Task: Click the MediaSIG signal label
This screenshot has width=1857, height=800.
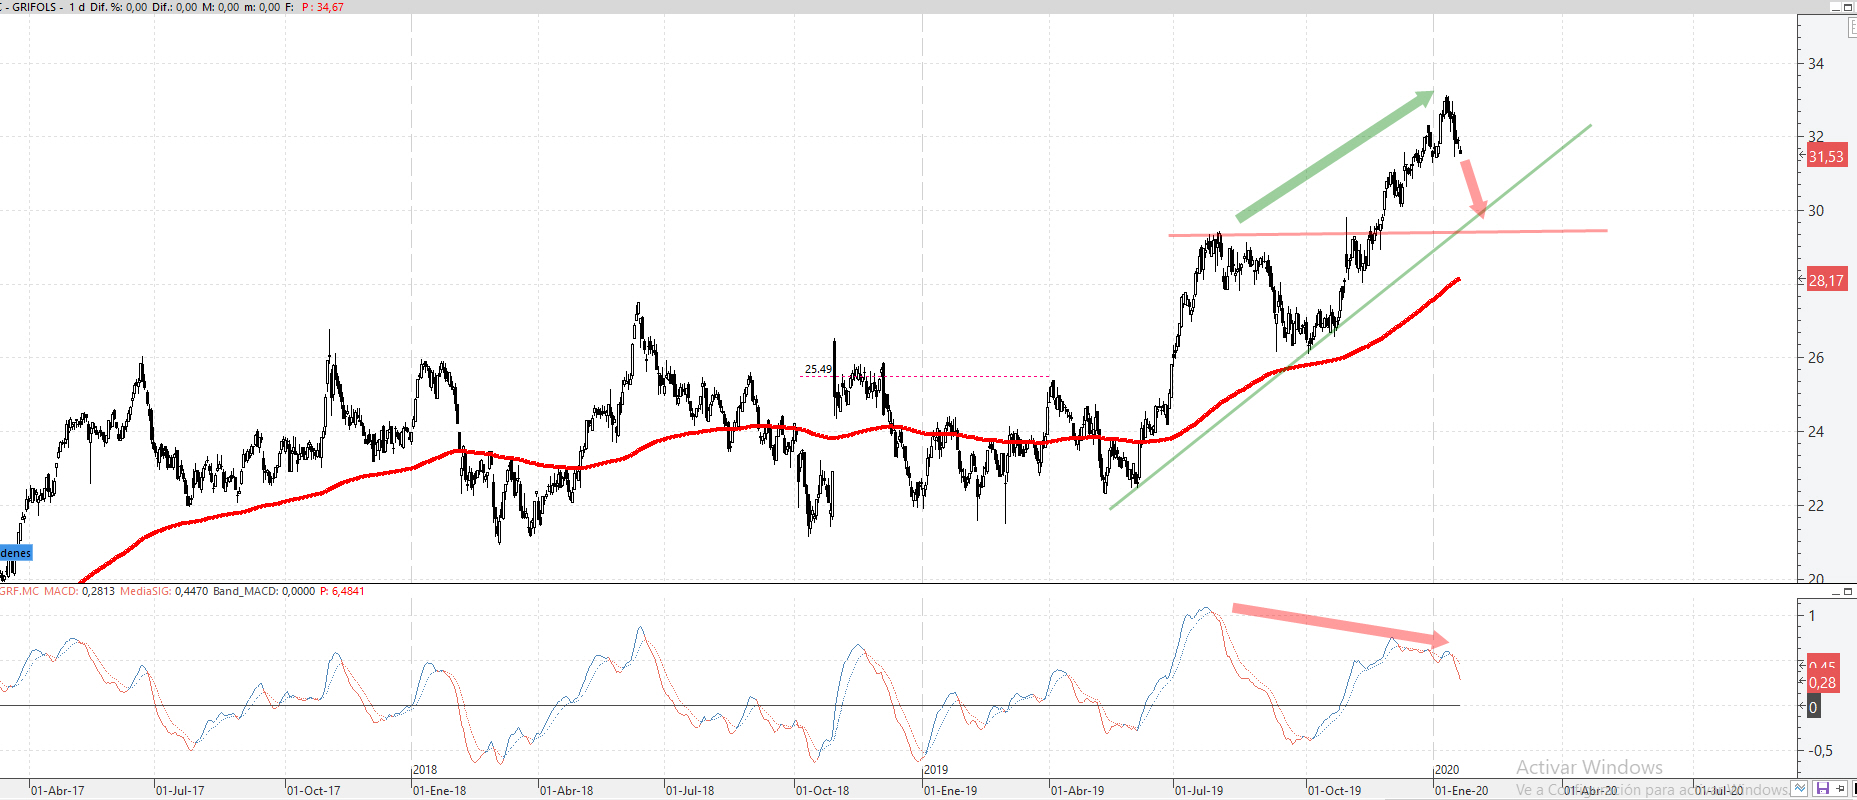Action: pyautogui.click(x=146, y=591)
